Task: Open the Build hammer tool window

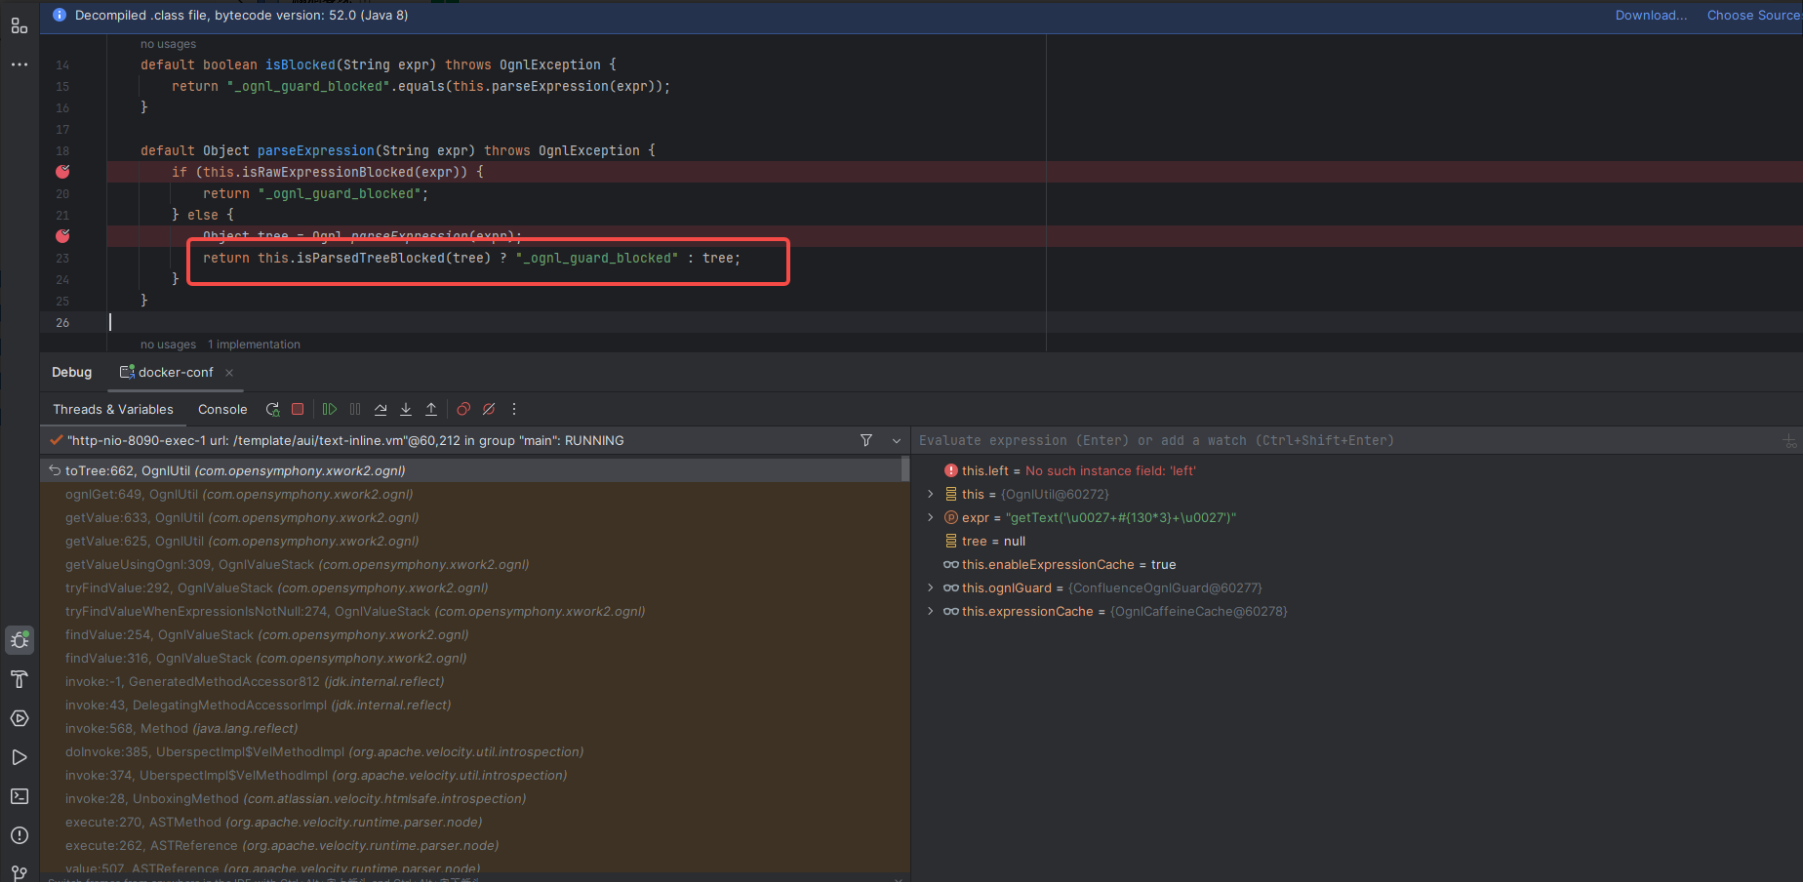Action: coord(19,679)
